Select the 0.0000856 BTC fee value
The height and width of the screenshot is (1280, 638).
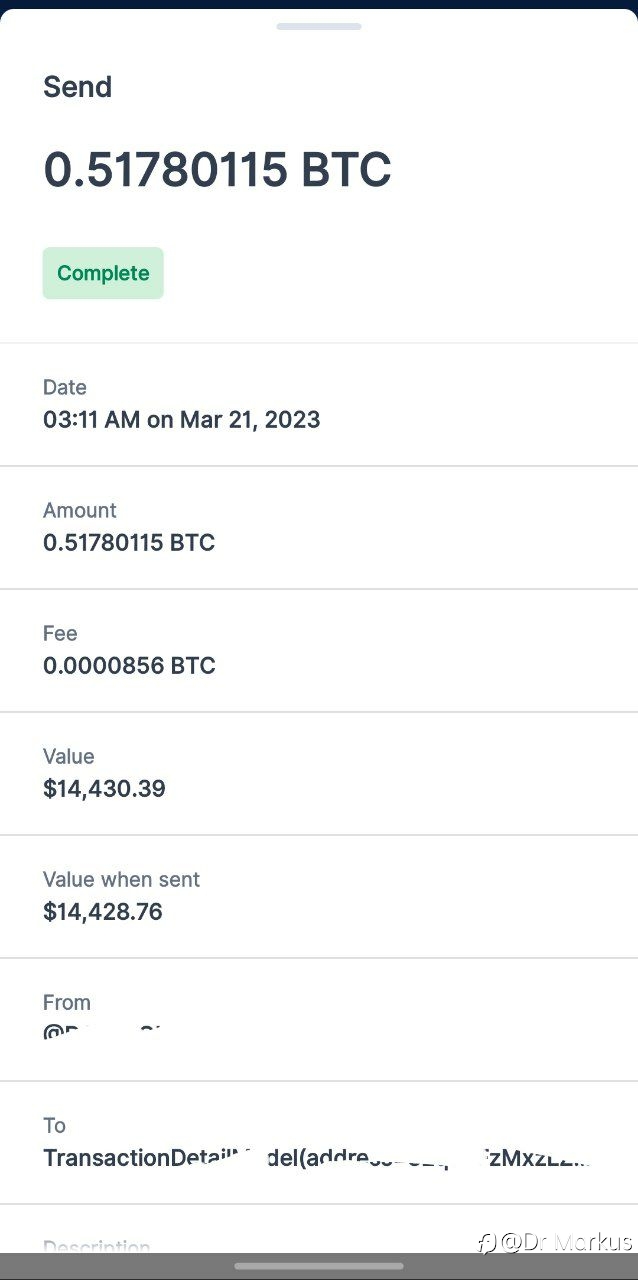coord(129,665)
